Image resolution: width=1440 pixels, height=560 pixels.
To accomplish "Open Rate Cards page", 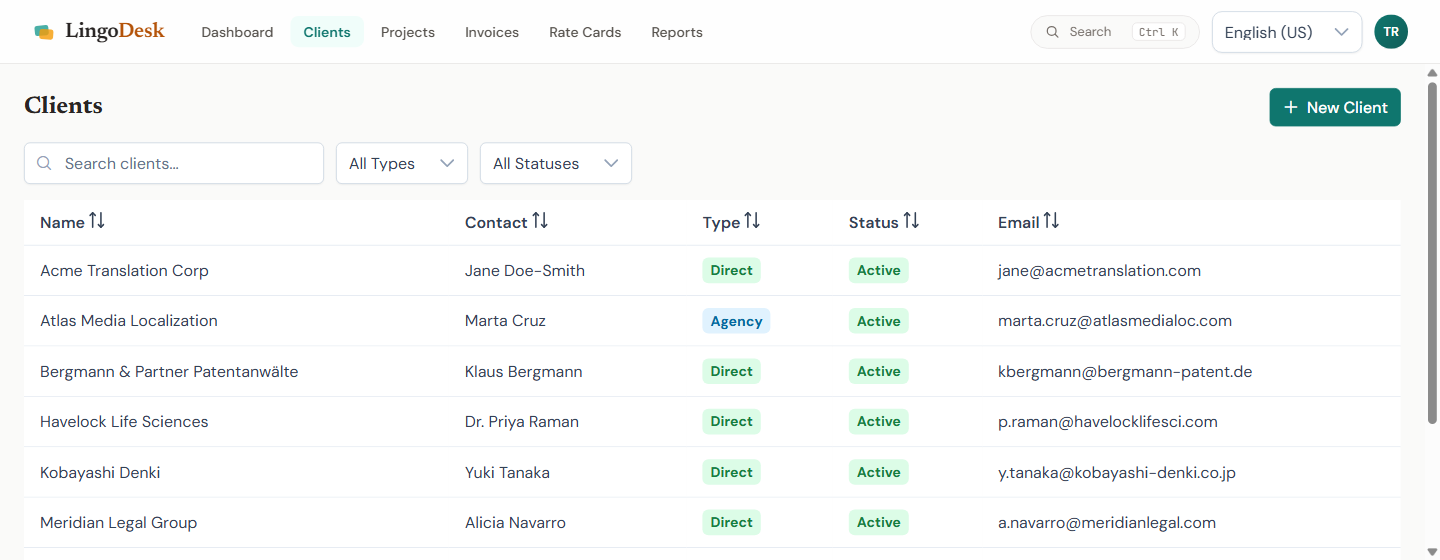I will point(585,32).
